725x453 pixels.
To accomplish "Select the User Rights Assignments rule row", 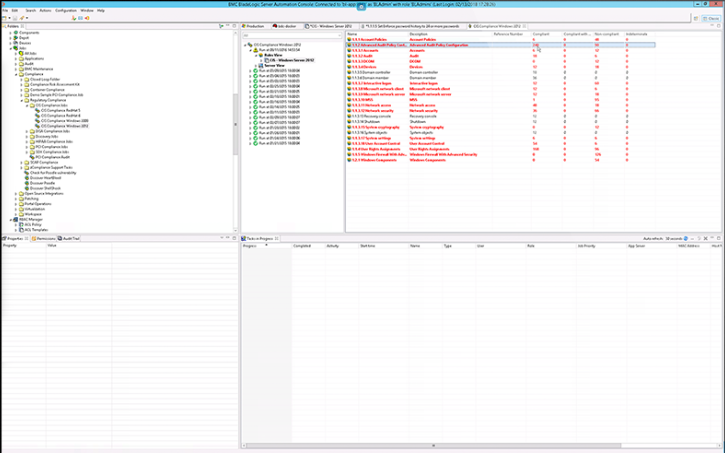I will [x=501, y=149].
